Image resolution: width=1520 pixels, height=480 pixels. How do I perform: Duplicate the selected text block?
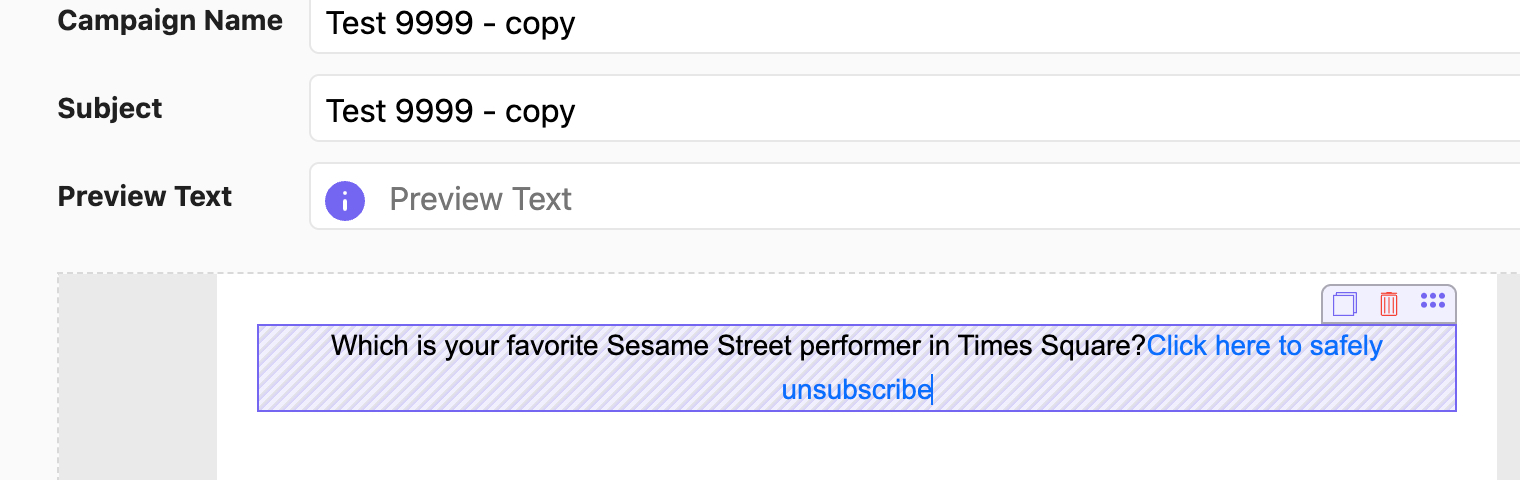[x=1345, y=304]
